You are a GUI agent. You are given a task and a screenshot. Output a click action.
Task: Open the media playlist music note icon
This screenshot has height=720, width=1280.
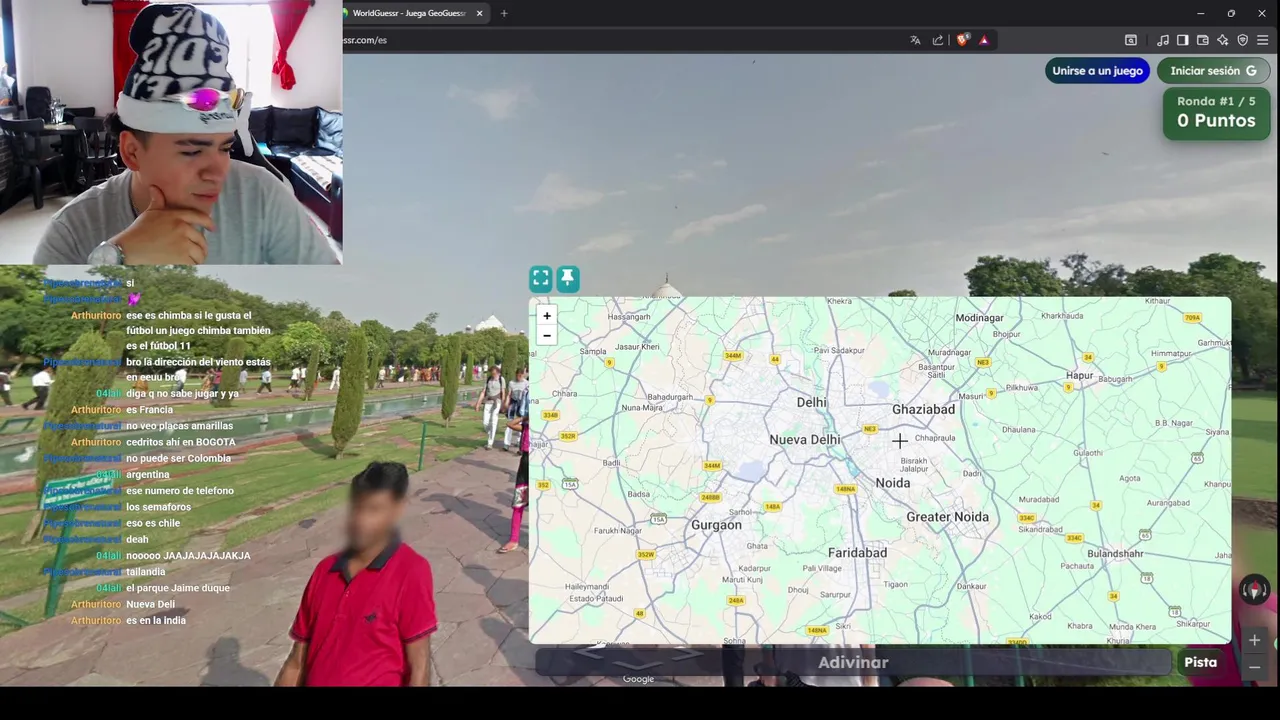point(1162,40)
